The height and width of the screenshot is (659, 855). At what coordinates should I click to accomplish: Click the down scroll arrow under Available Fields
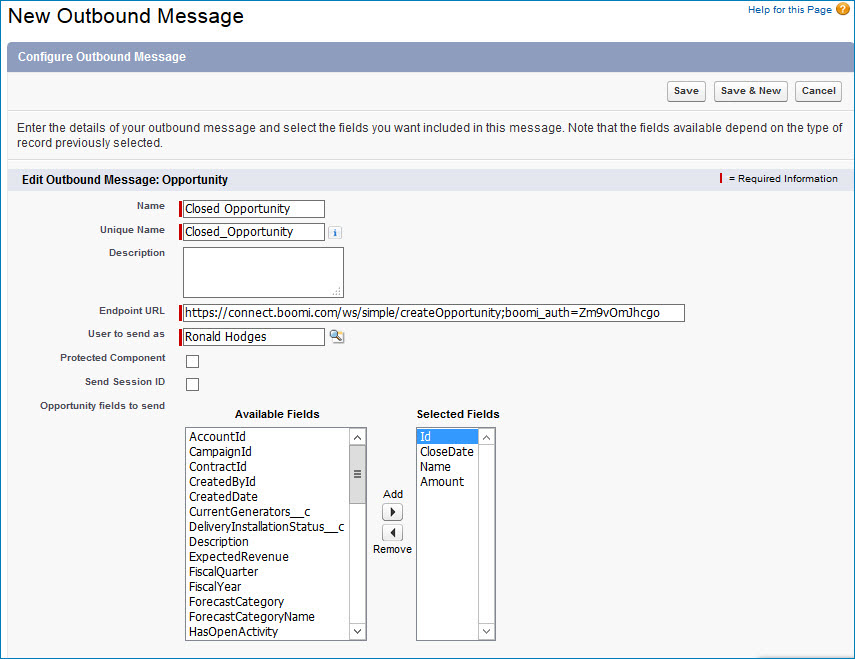(357, 631)
